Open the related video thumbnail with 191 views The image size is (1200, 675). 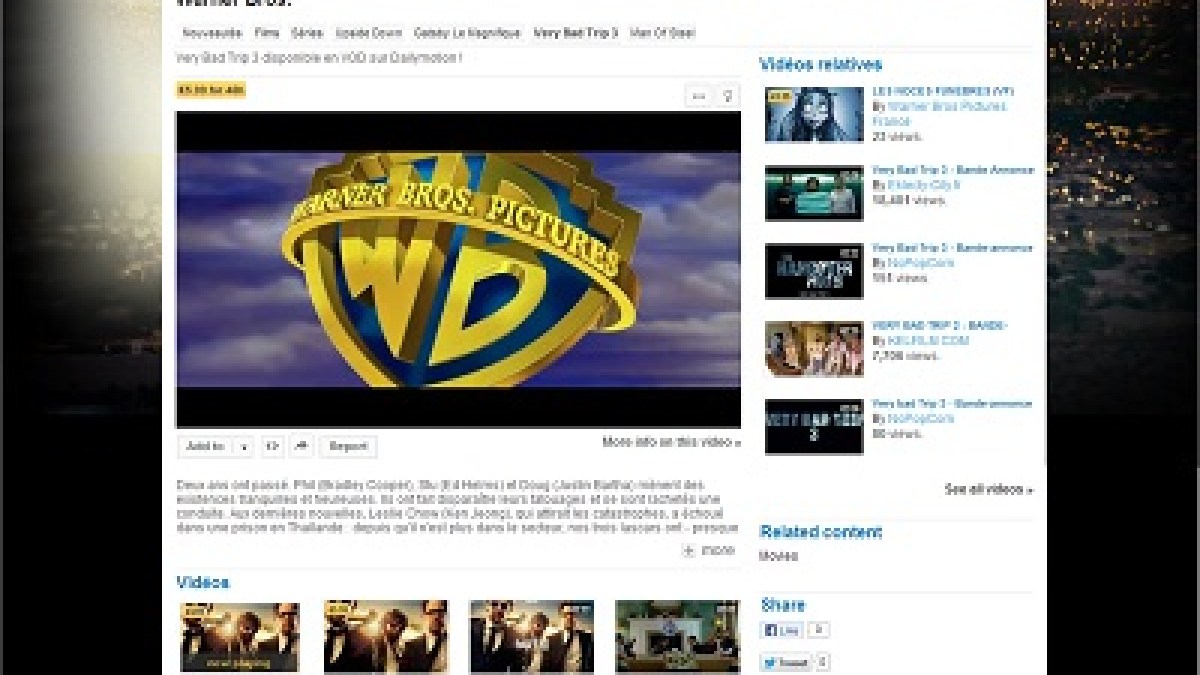point(814,271)
